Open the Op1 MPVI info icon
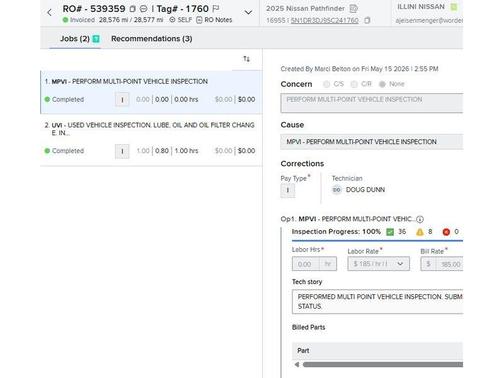The image size is (504, 378). click(420, 219)
